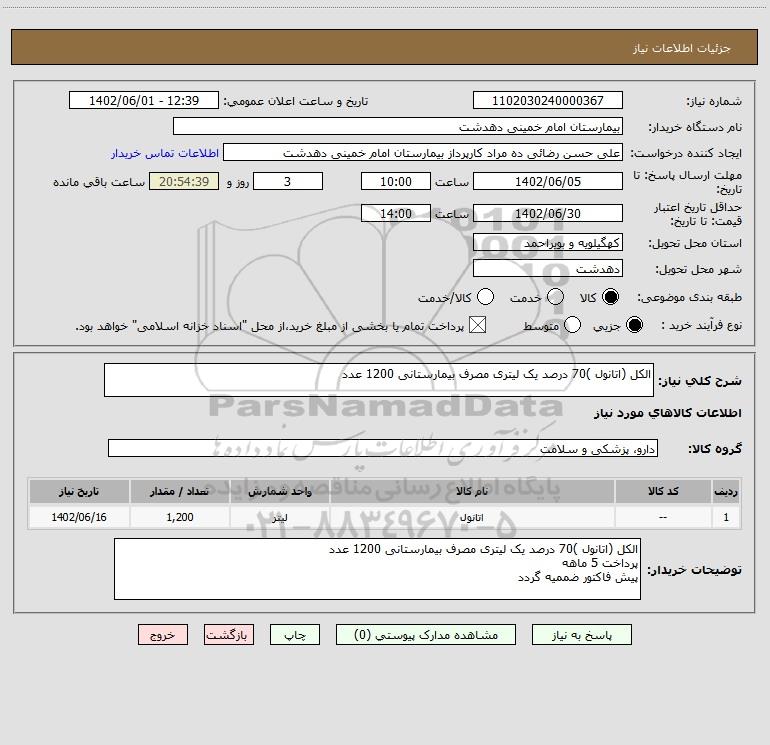
Task: Toggle the اسناد خزانه اسلامی payment checkbox
Action: [477, 325]
